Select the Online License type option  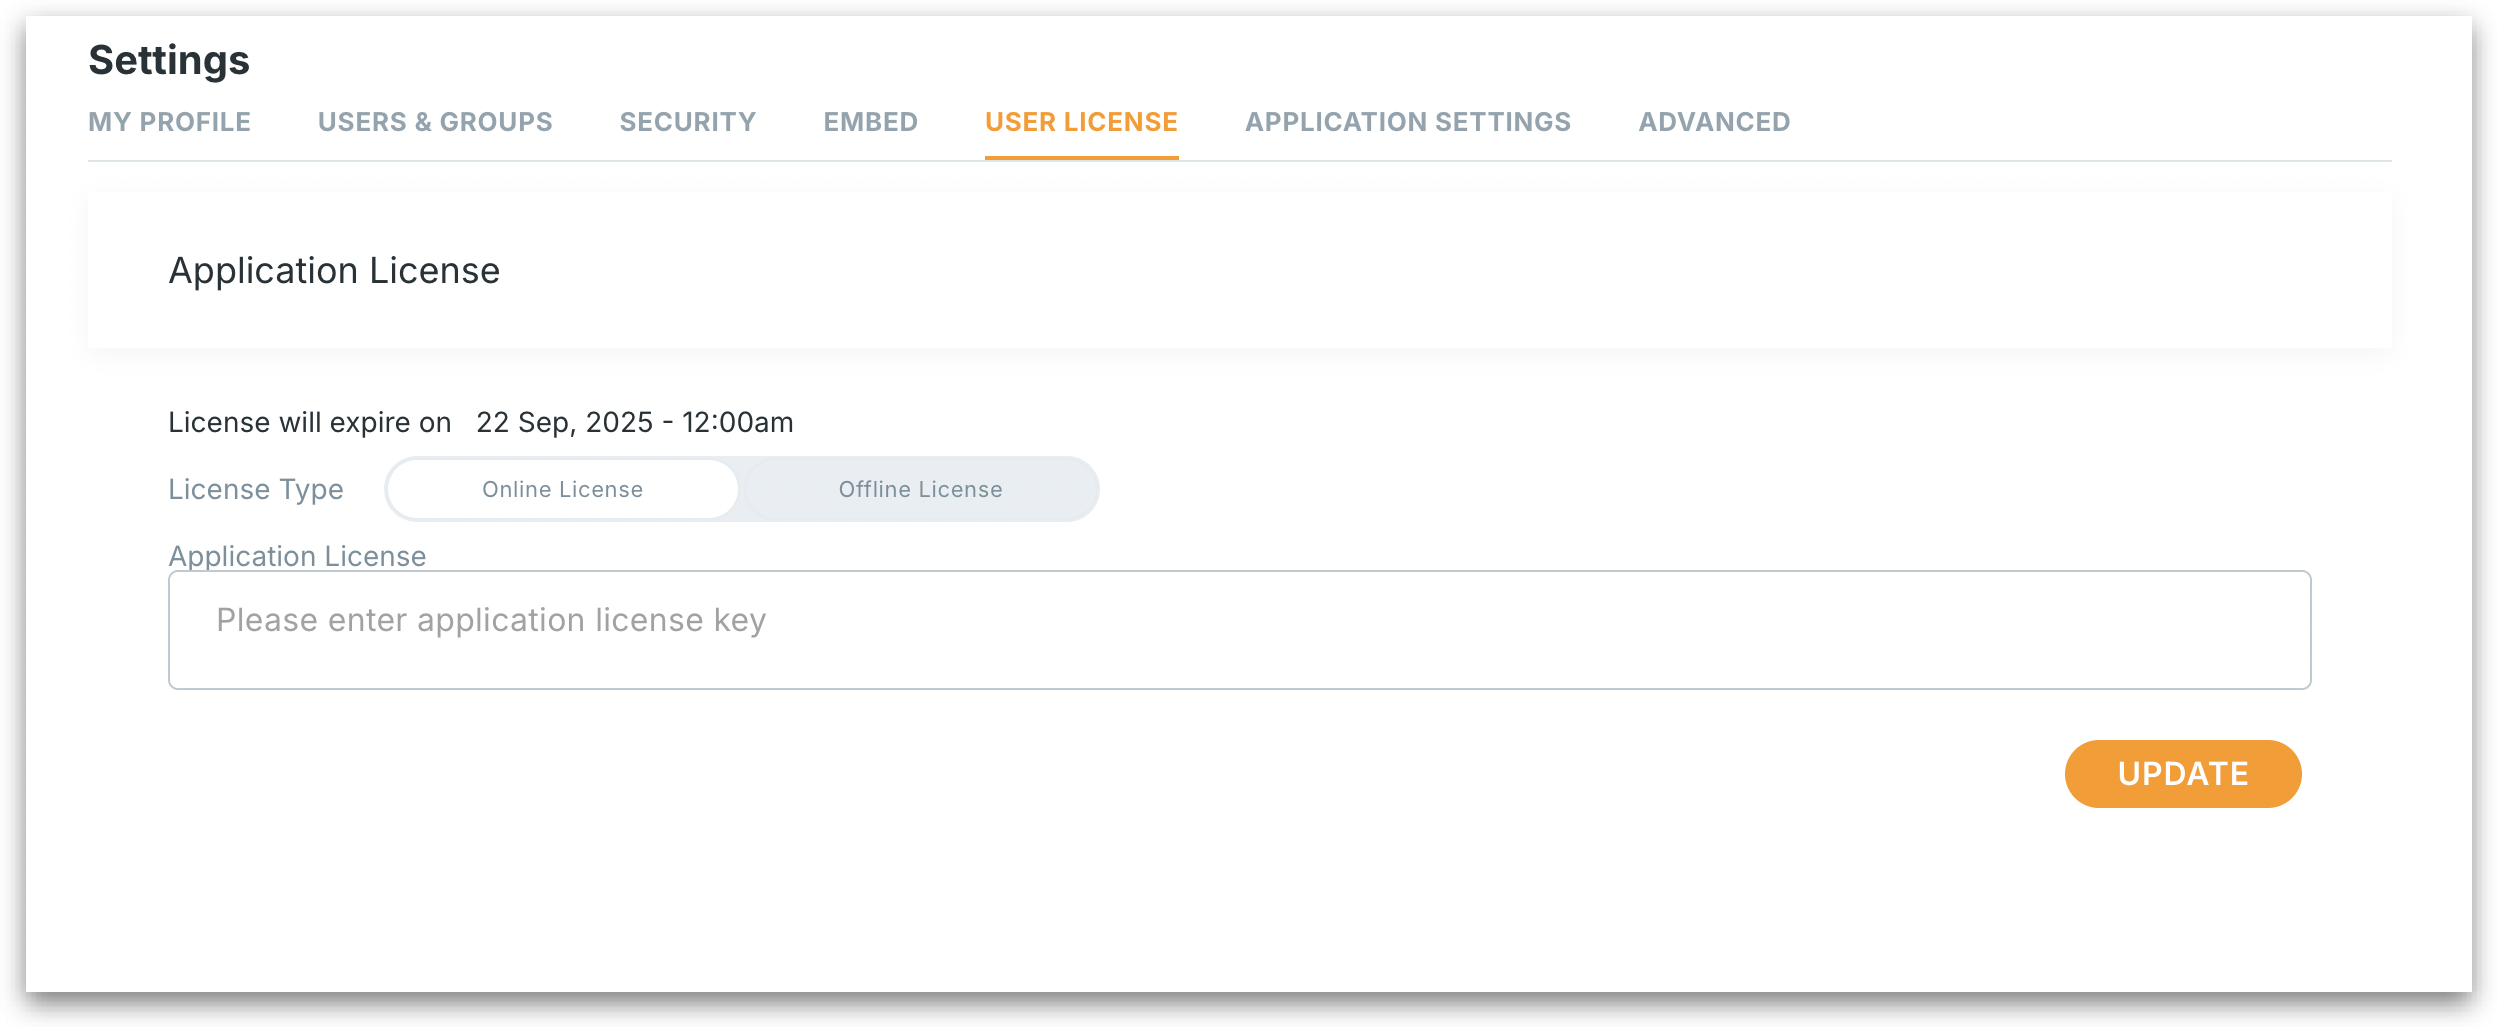(562, 489)
